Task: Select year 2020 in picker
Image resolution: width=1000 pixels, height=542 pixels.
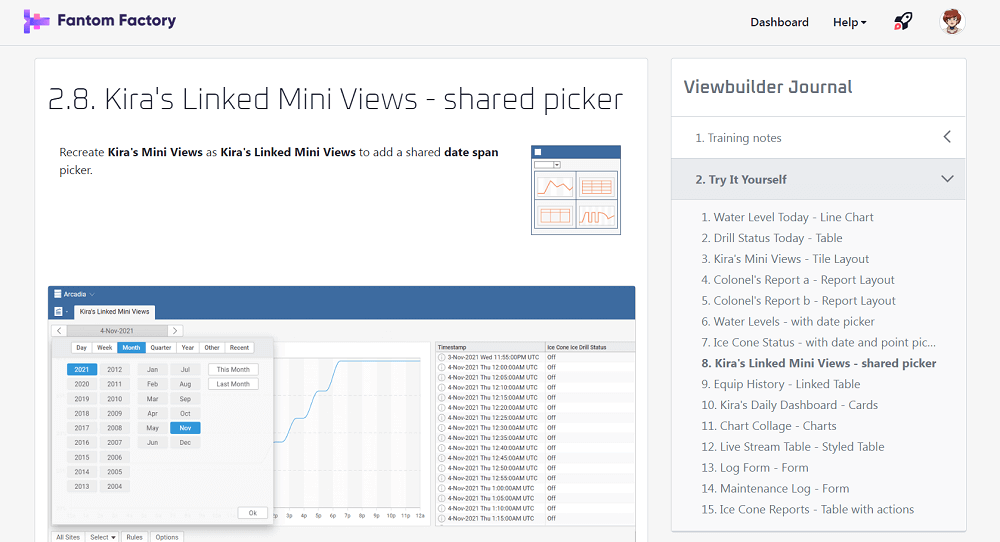Action: 82,385
